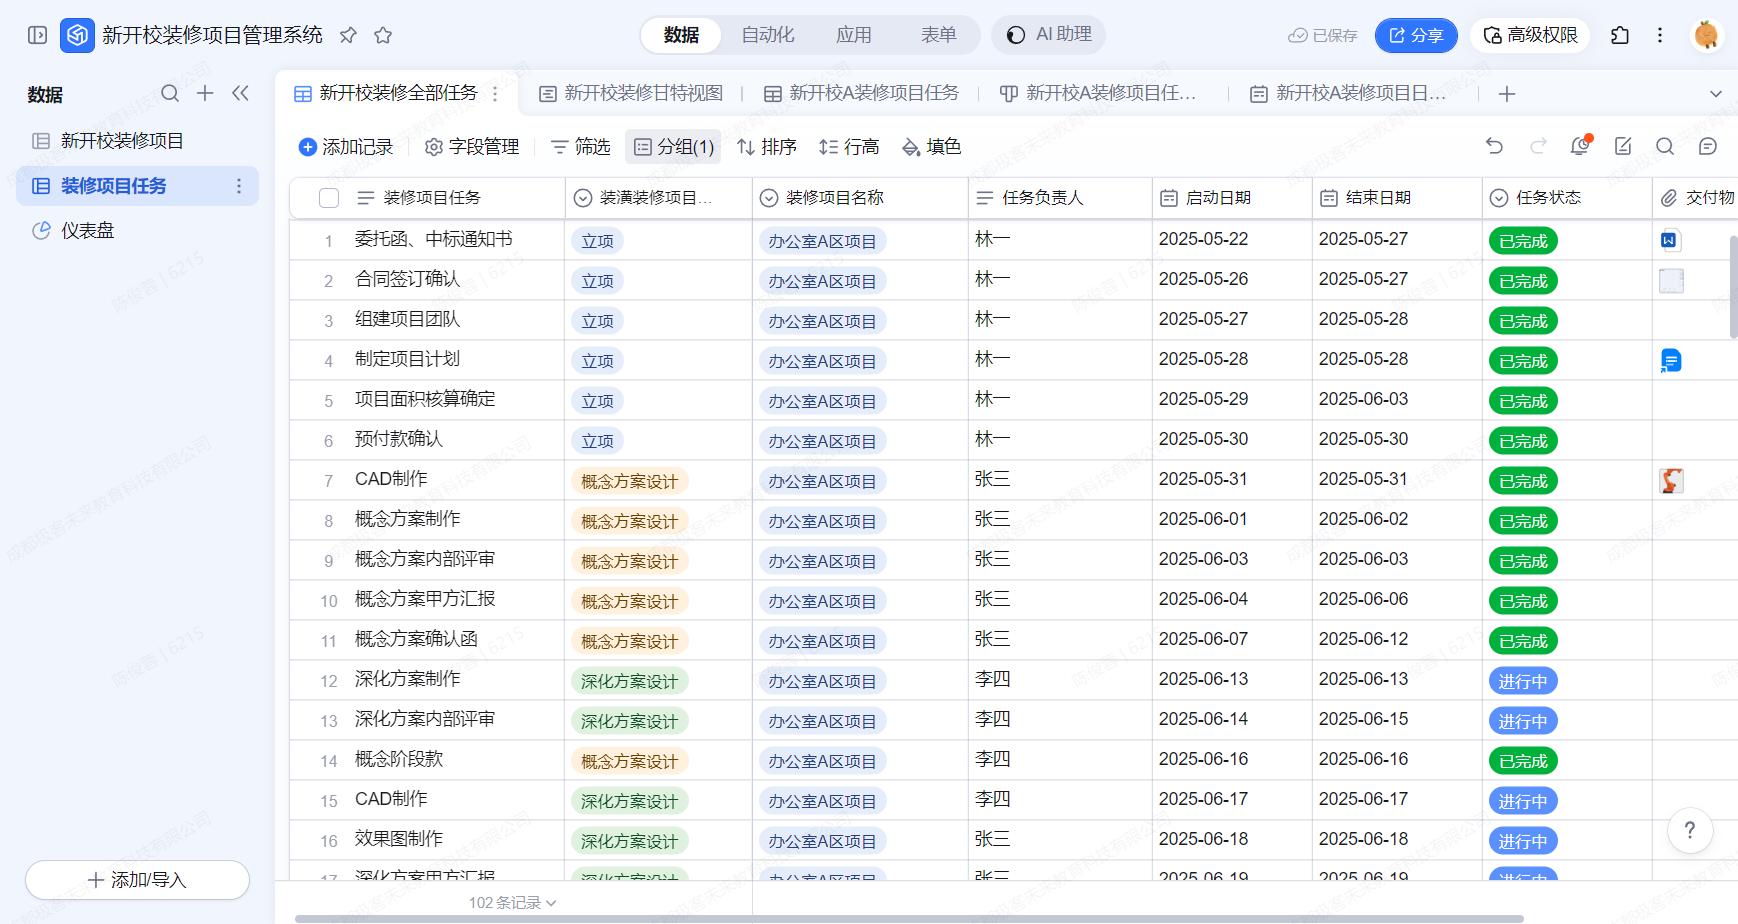Switch to the 自动化 tab

tap(767, 35)
